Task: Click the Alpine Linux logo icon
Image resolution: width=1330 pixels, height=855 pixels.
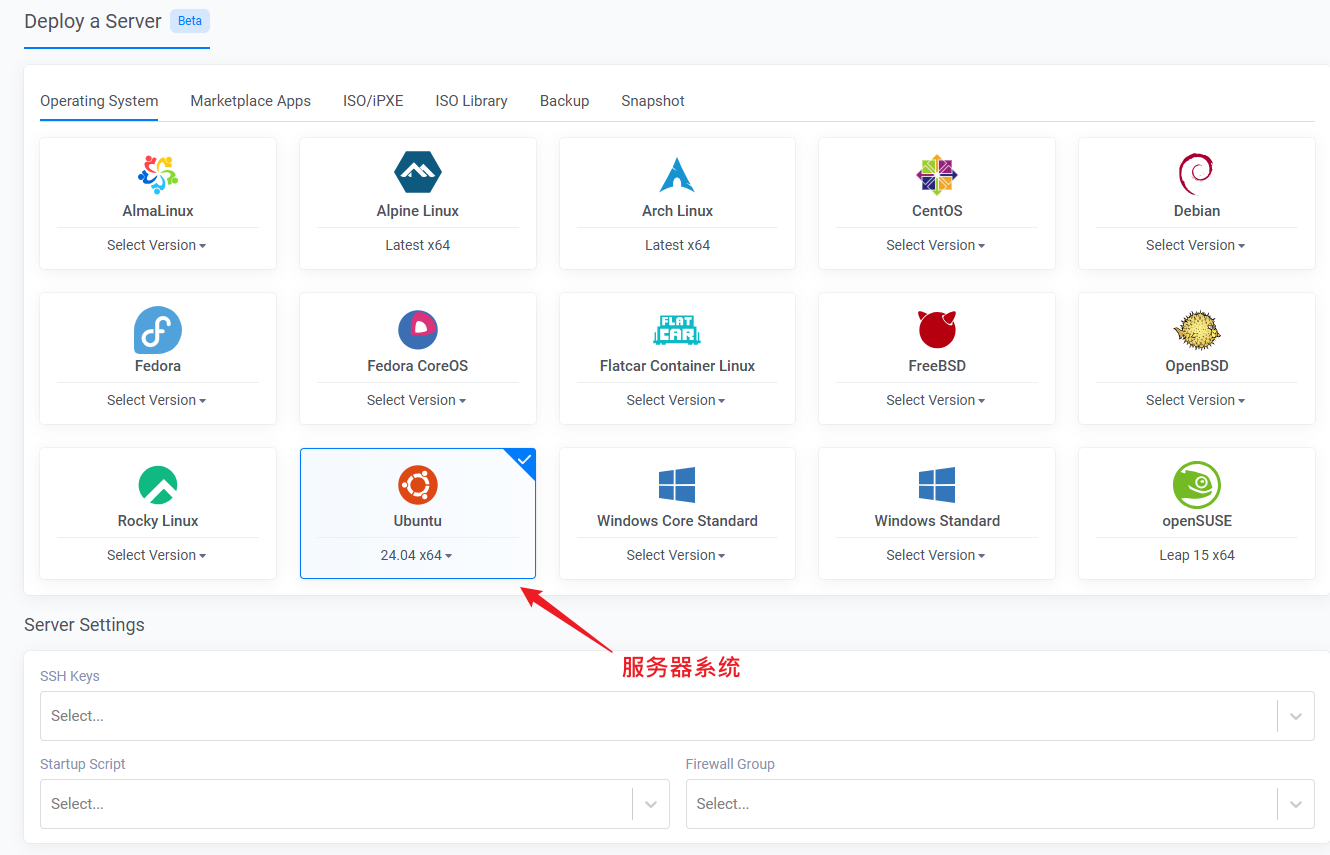Action: (x=417, y=173)
